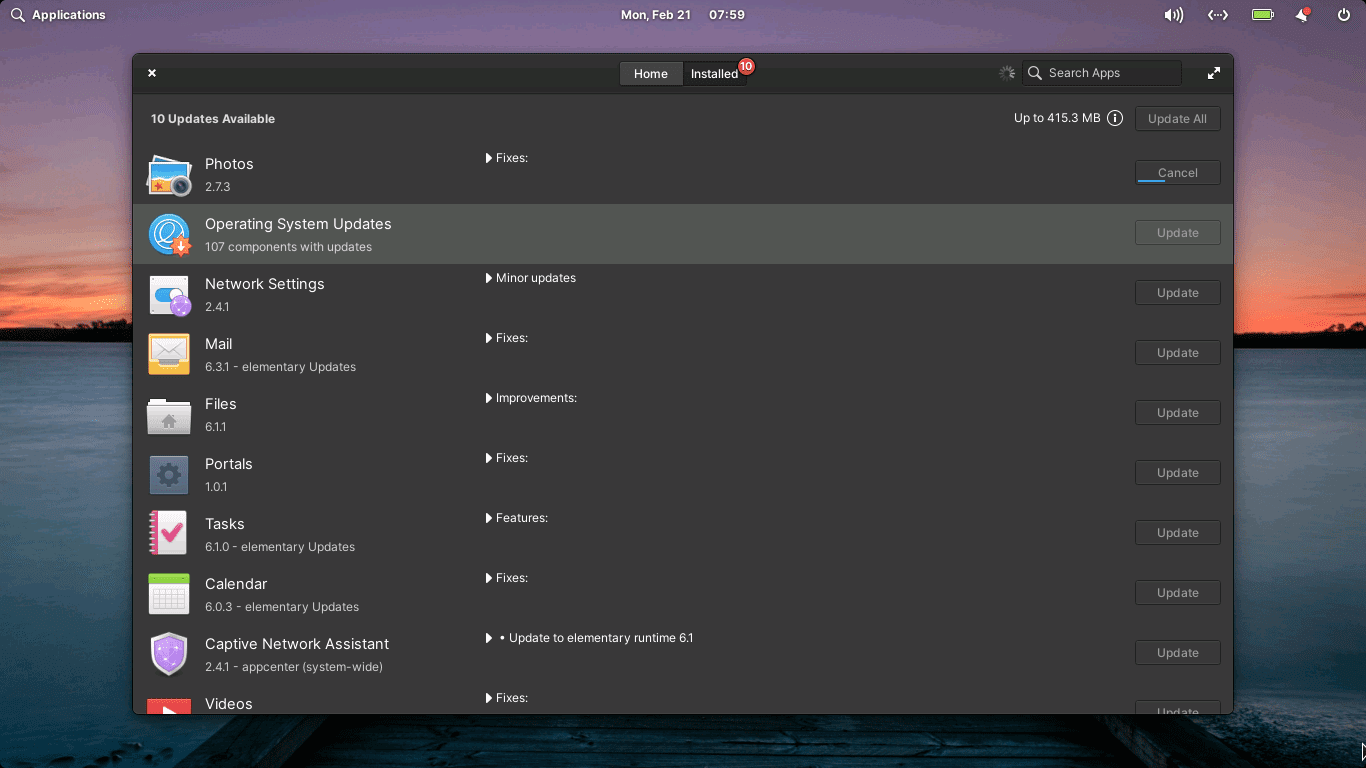Click the Calendar app icon

(x=169, y=594)
